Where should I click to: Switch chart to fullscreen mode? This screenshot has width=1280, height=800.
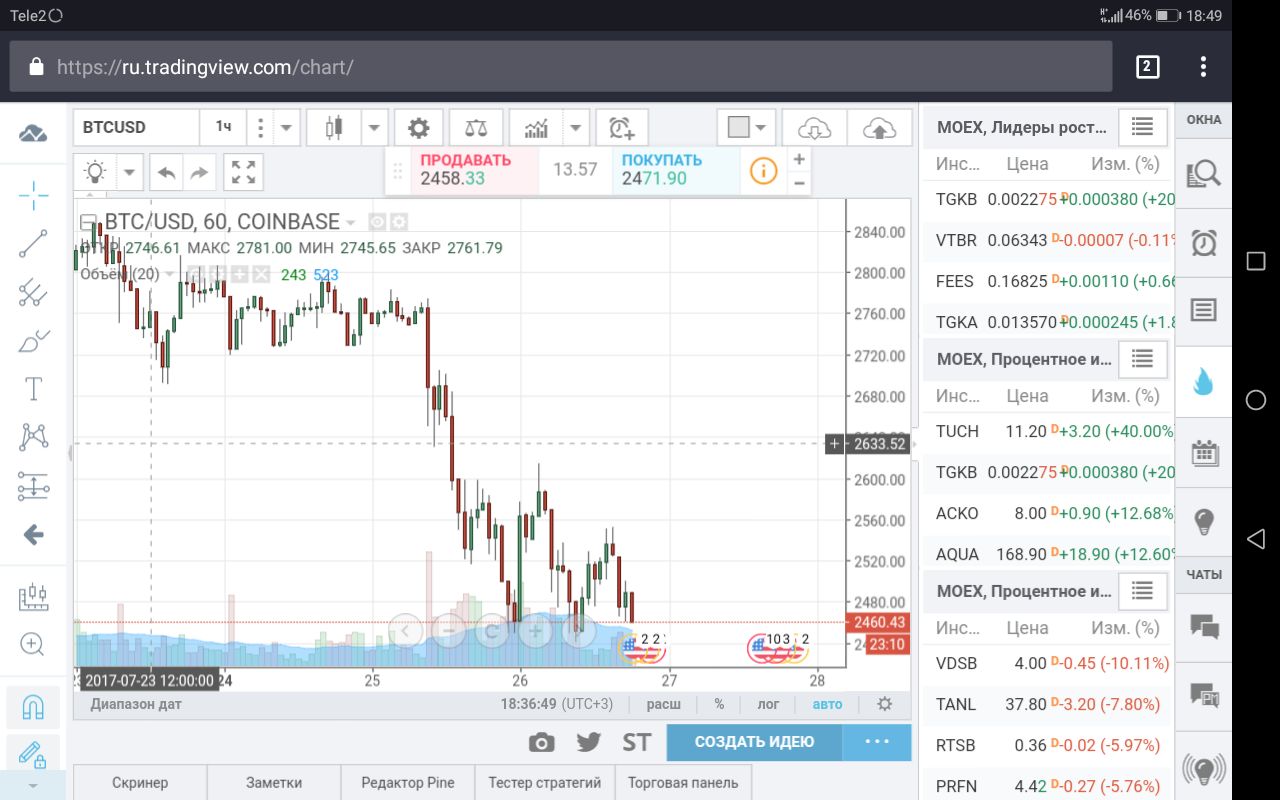(243, 172)
